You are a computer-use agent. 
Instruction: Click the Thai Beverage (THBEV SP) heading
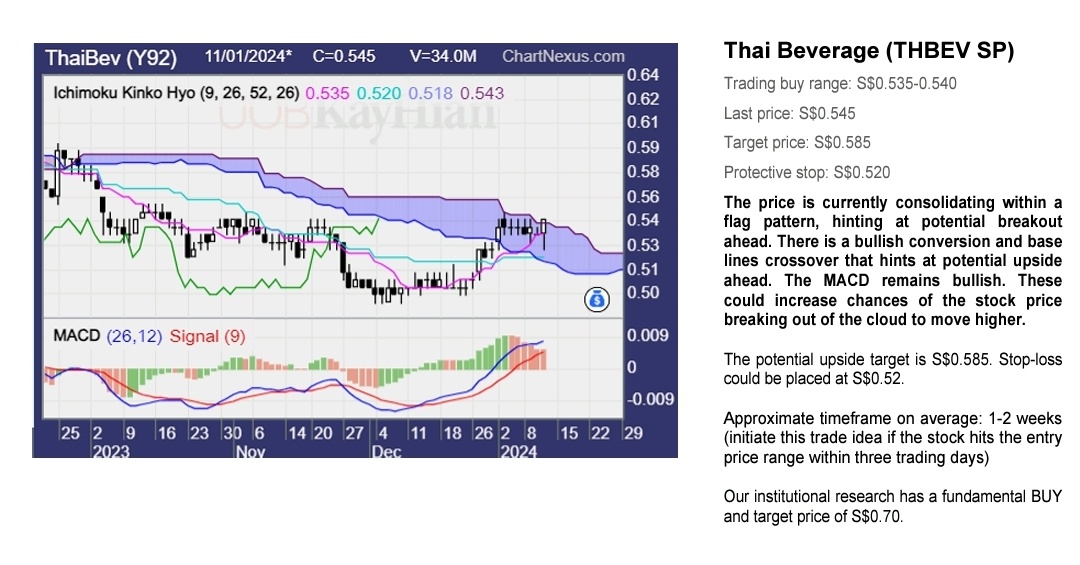pos(869,50)
